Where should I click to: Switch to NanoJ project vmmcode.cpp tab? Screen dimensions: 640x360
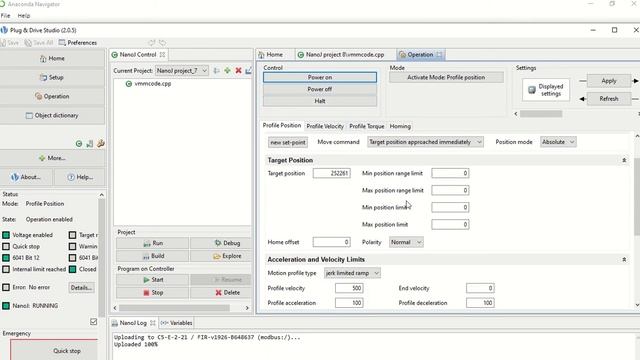[x=341, y=55]
